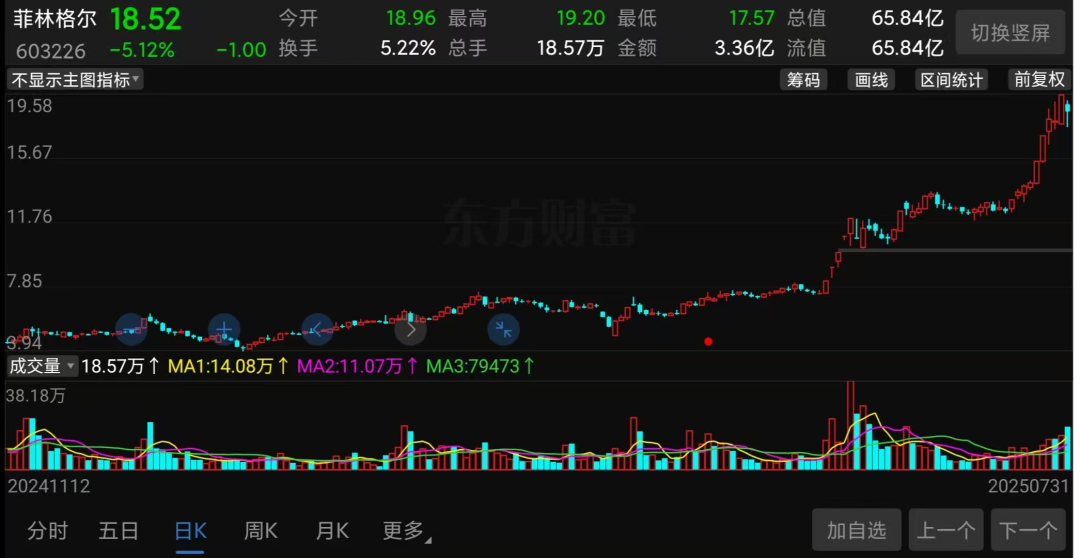Toggle the 前复权 price adjustment option
The height and width of the screenshot is (558, 1080).
coord(1039,80)
